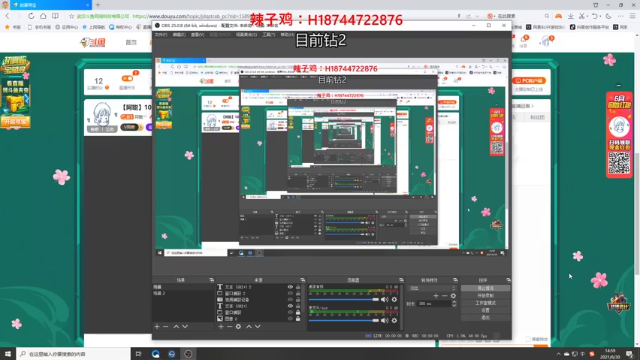Toggle visibility of 图像 2 source
This screenshot has width=640, height=360.
click(x=290, y=318)
